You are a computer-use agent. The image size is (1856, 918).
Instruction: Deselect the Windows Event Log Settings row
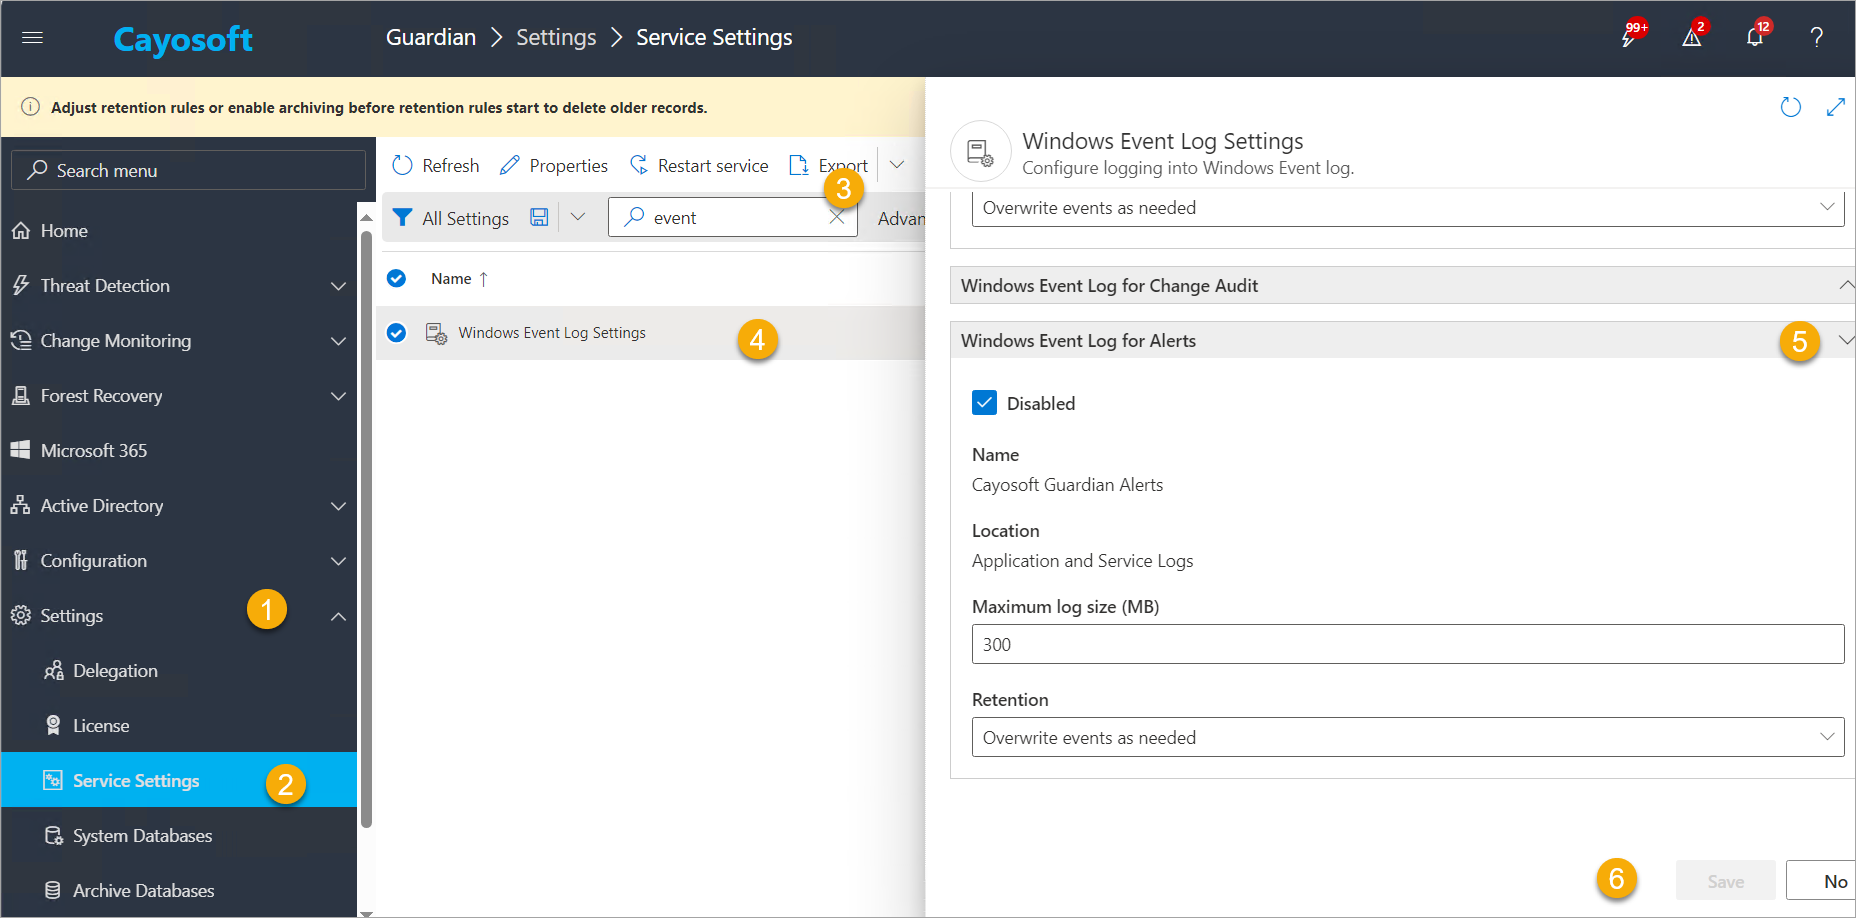click(397, 333)
